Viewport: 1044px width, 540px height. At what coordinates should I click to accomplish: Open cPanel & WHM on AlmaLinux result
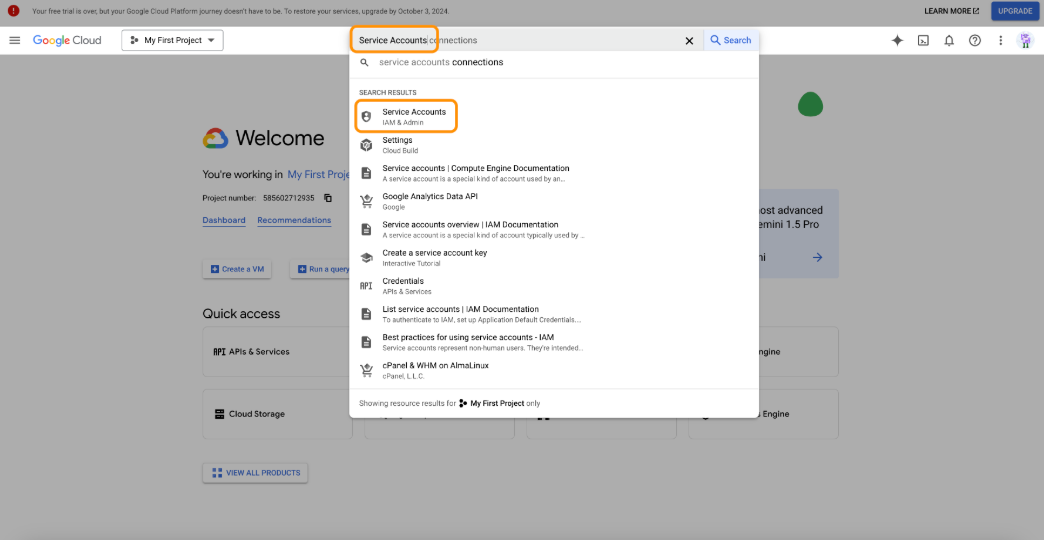tap(554, 370)
